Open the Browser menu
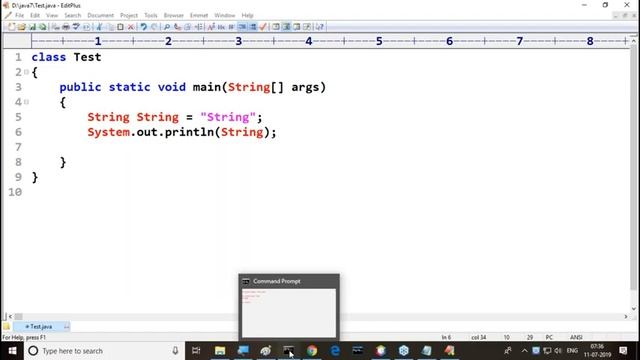The width and height of the screenshot is (640, 360). 173,16
